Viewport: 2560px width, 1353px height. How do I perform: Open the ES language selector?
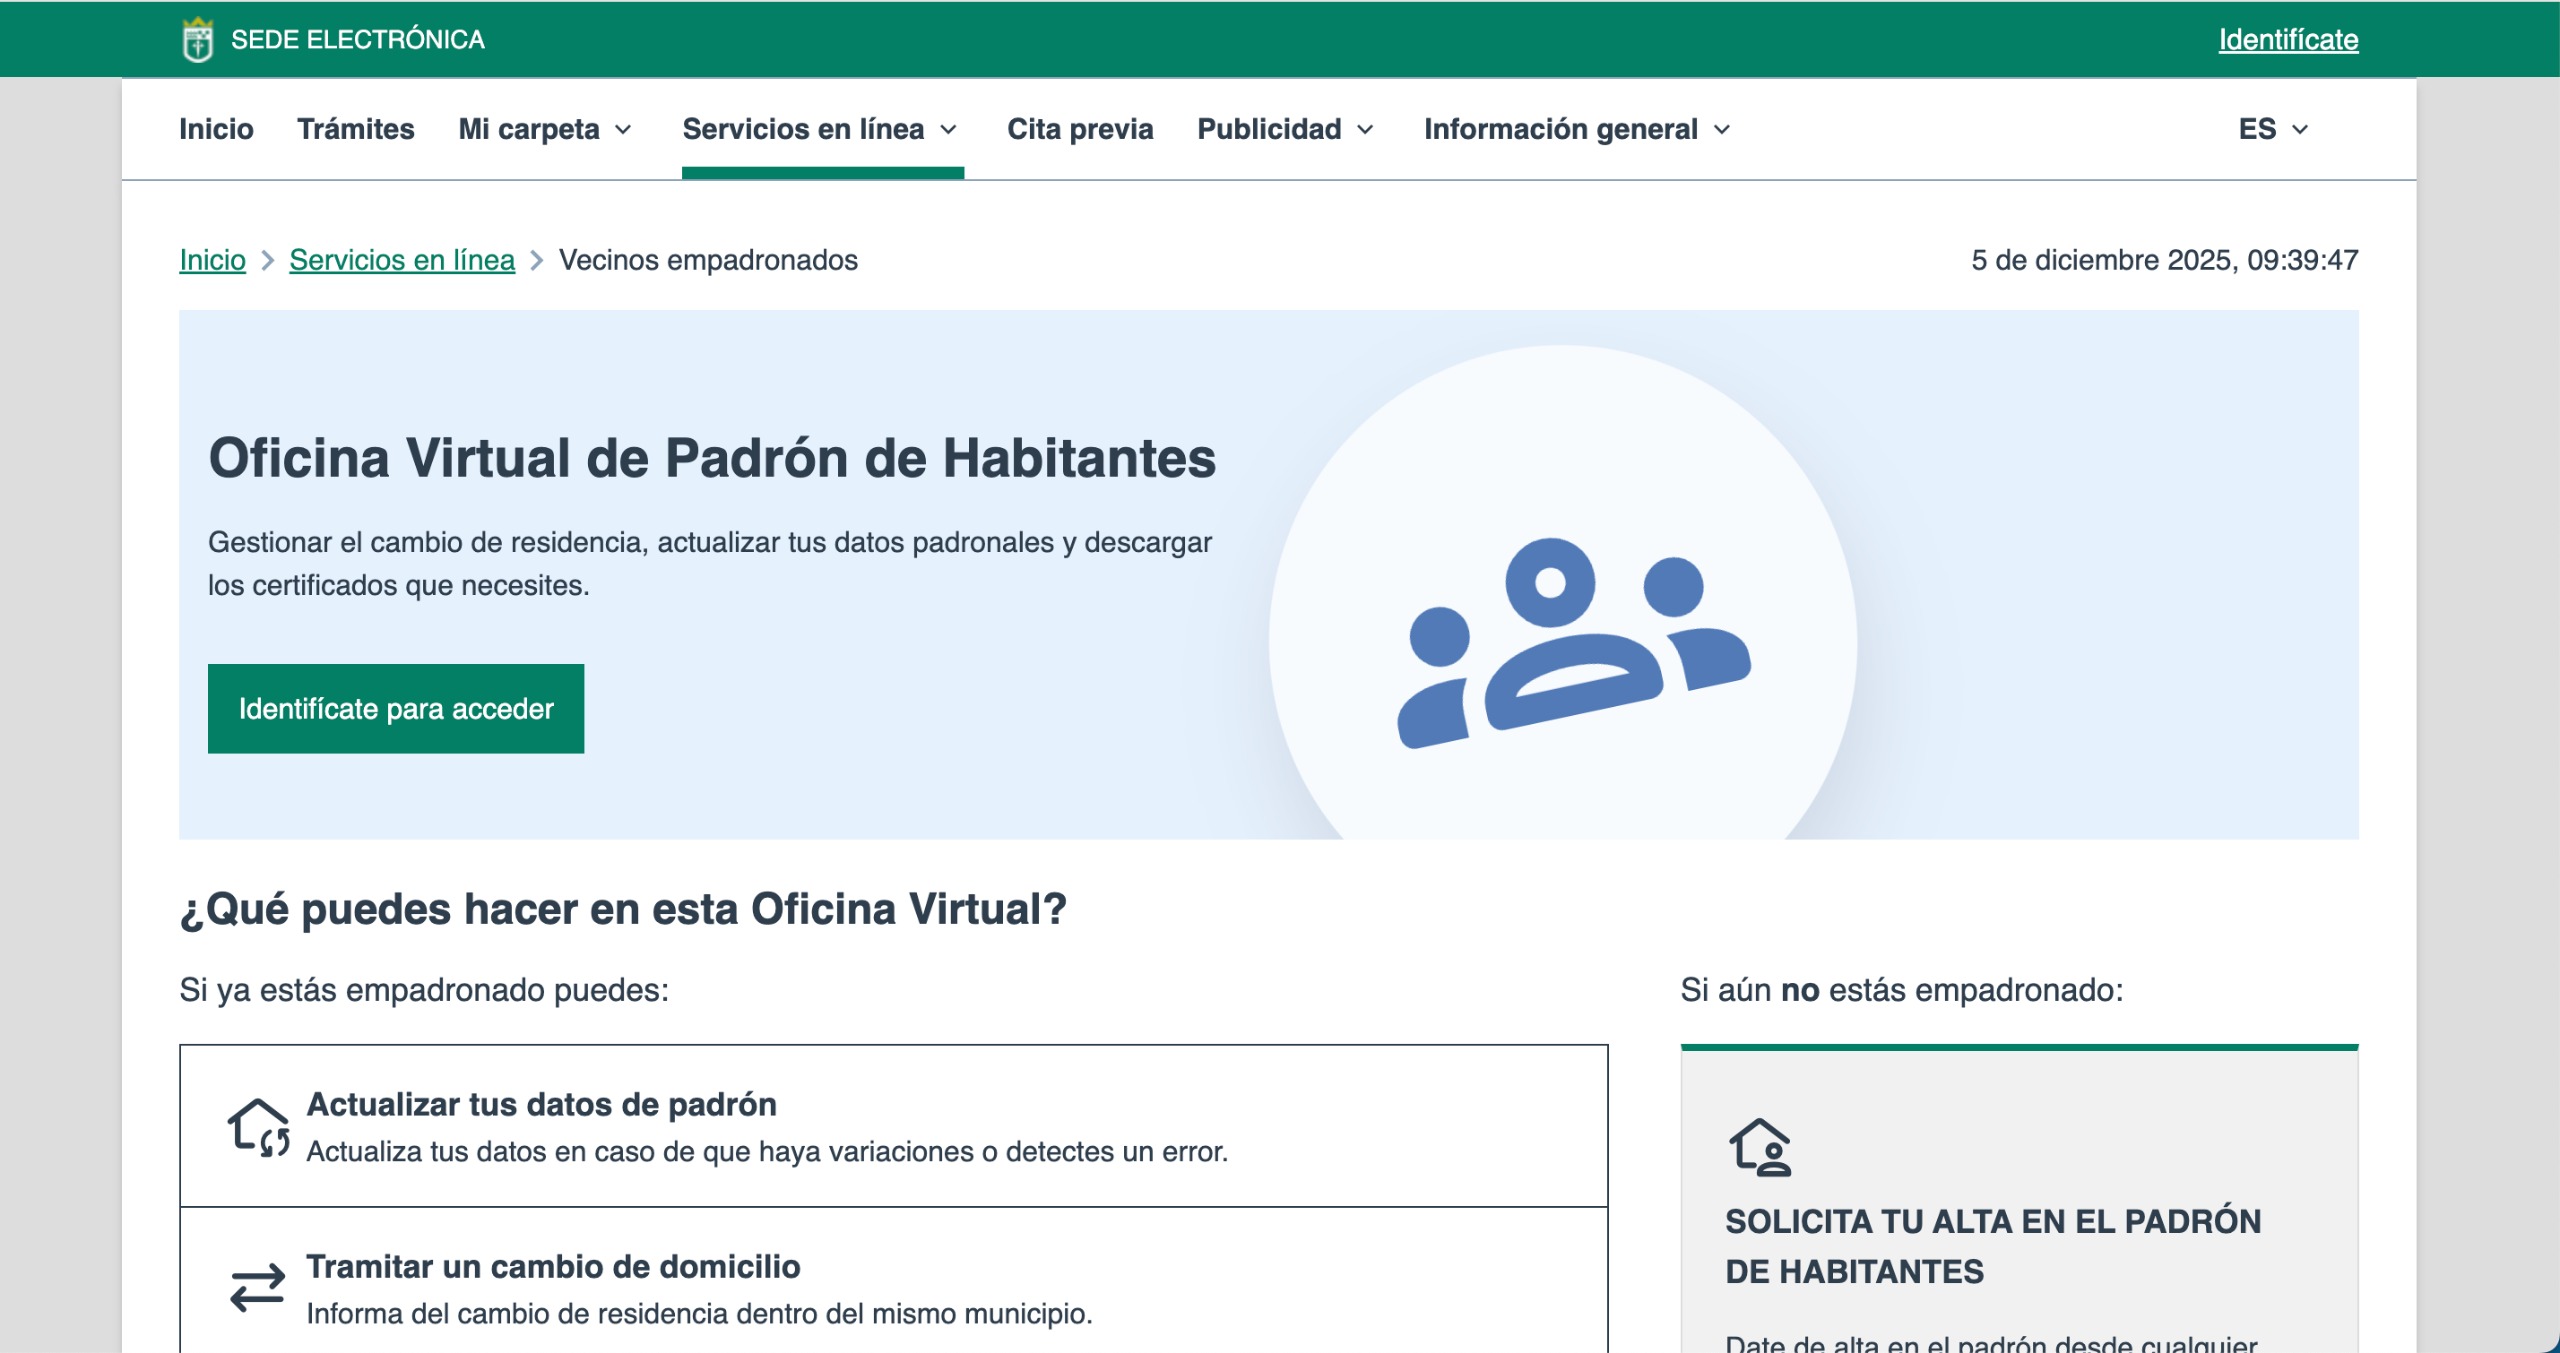coord(2272,129)
